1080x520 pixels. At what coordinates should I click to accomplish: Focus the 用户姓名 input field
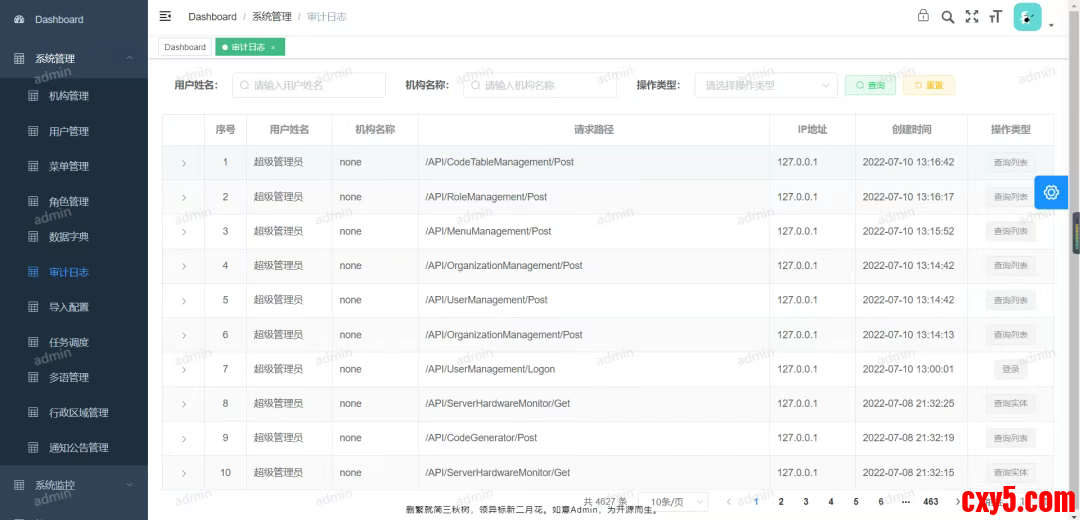pyautogui.click(x=309, y=86)
